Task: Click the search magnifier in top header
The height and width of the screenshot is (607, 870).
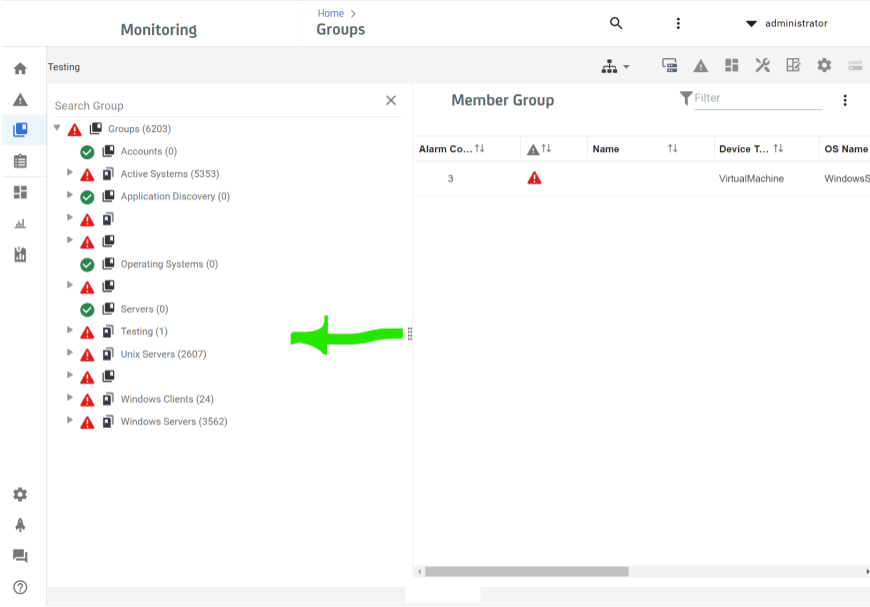Action: (616, 23)
